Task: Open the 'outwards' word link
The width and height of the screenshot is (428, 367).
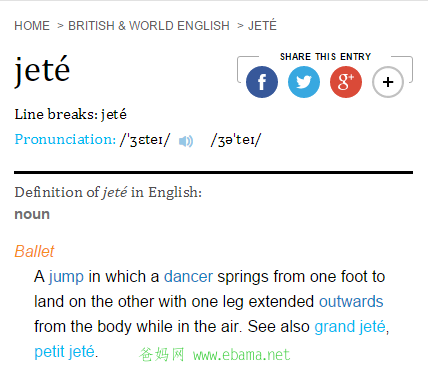Action: point(351,302)
